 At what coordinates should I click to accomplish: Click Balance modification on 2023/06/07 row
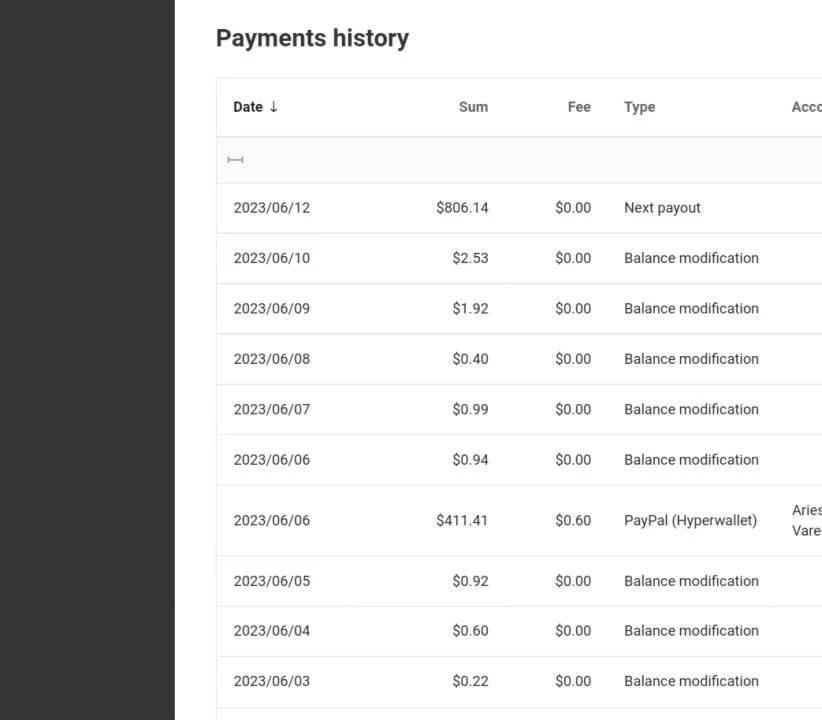[x=691, y=409]
